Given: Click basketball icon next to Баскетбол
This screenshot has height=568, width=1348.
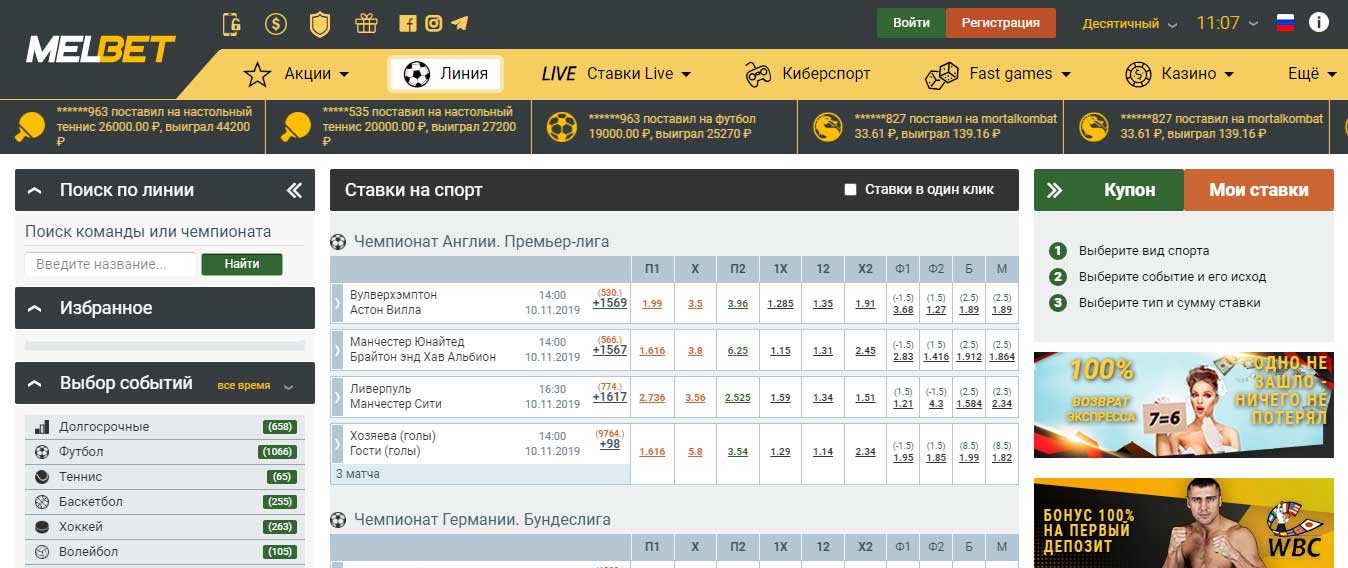Looking at the screenshot, I should pyautogui.click(x=42, y=502).
